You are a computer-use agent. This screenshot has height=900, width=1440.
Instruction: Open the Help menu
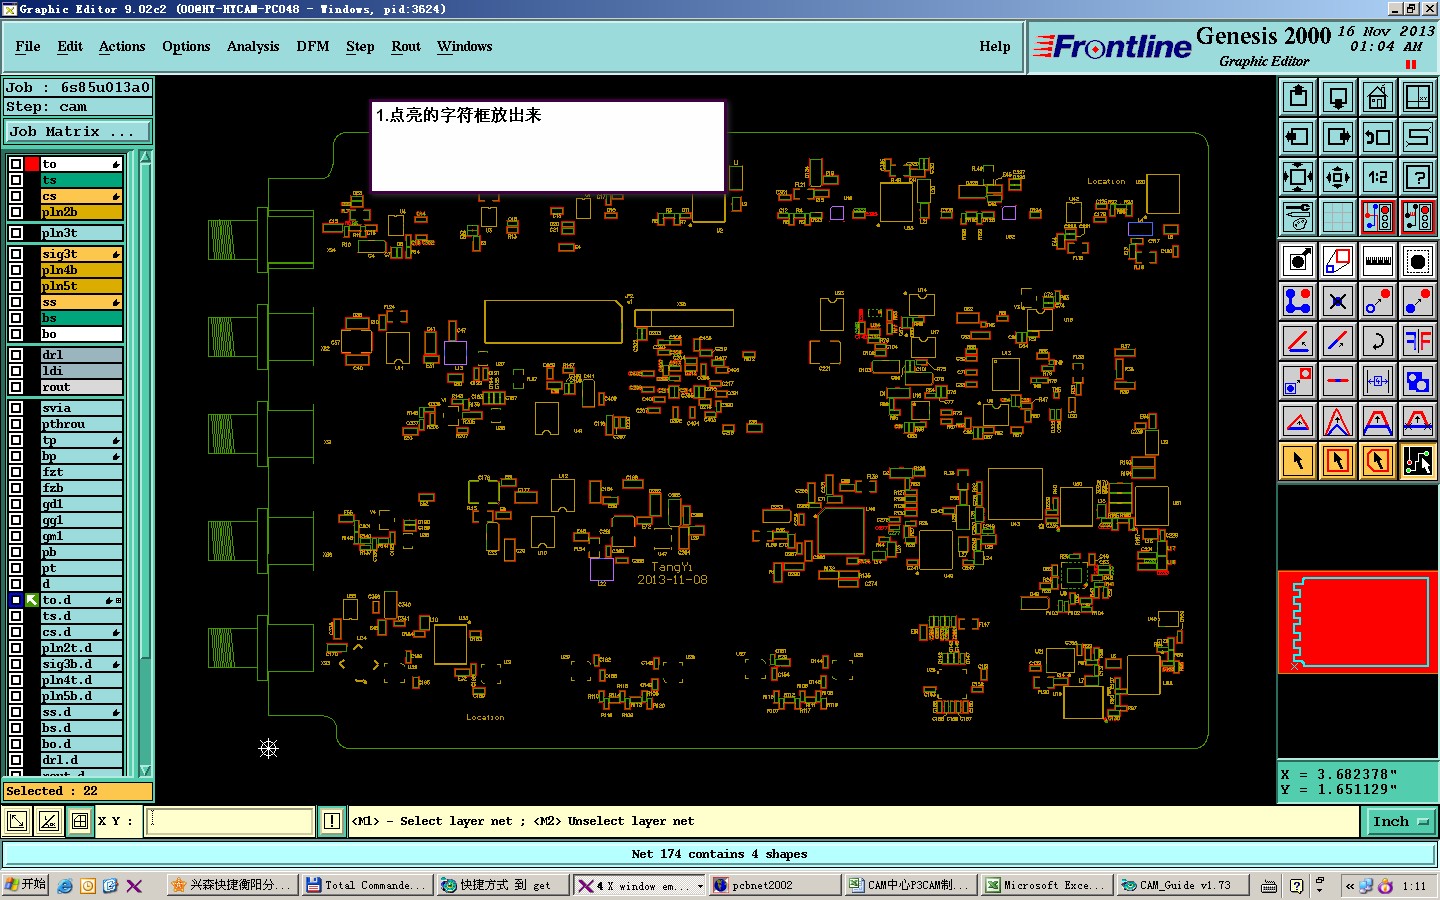tap(995, 47)
